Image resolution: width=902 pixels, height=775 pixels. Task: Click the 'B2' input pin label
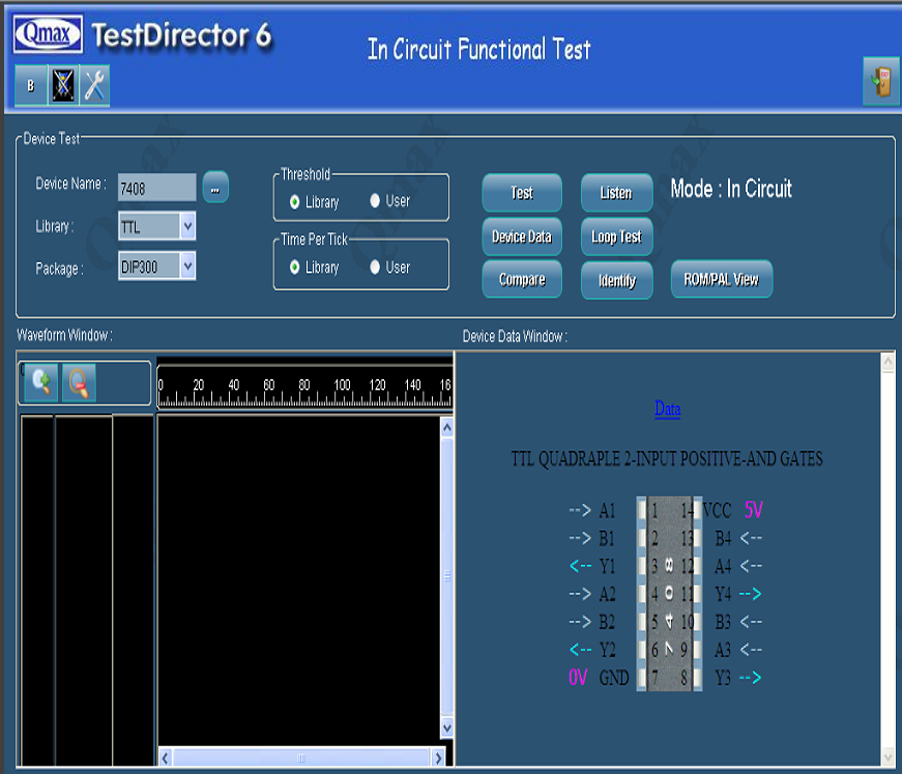coord(607,622)
